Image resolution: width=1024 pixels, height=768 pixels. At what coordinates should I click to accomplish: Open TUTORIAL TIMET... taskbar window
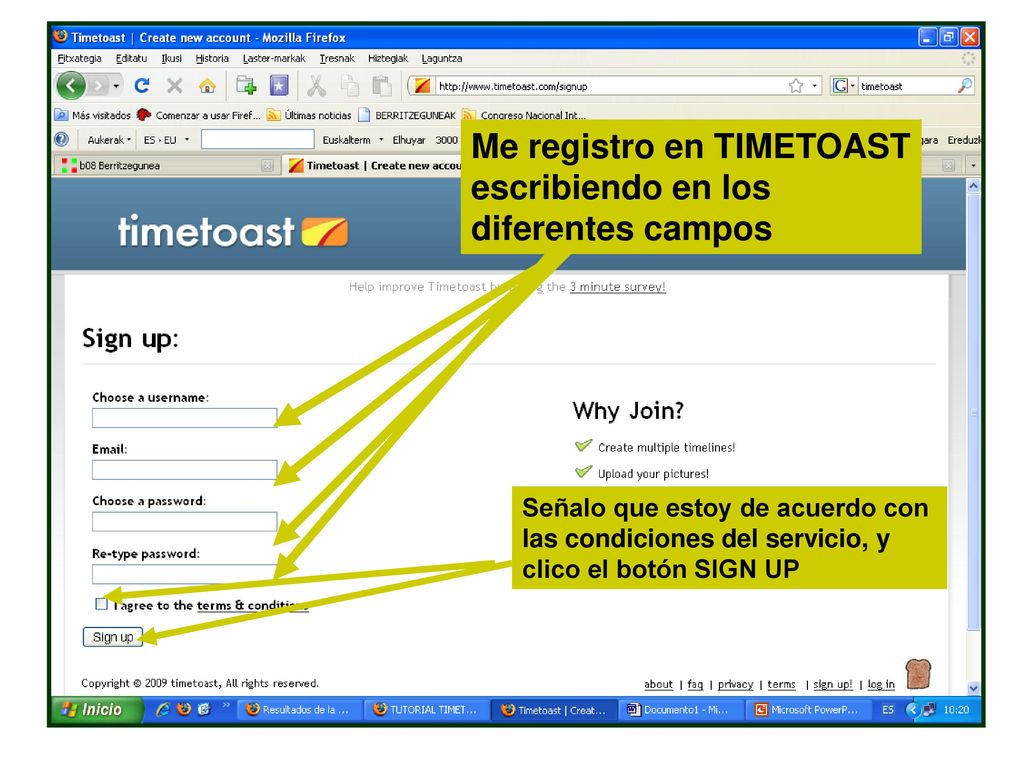pyautogui.click(x=427, y=710)
